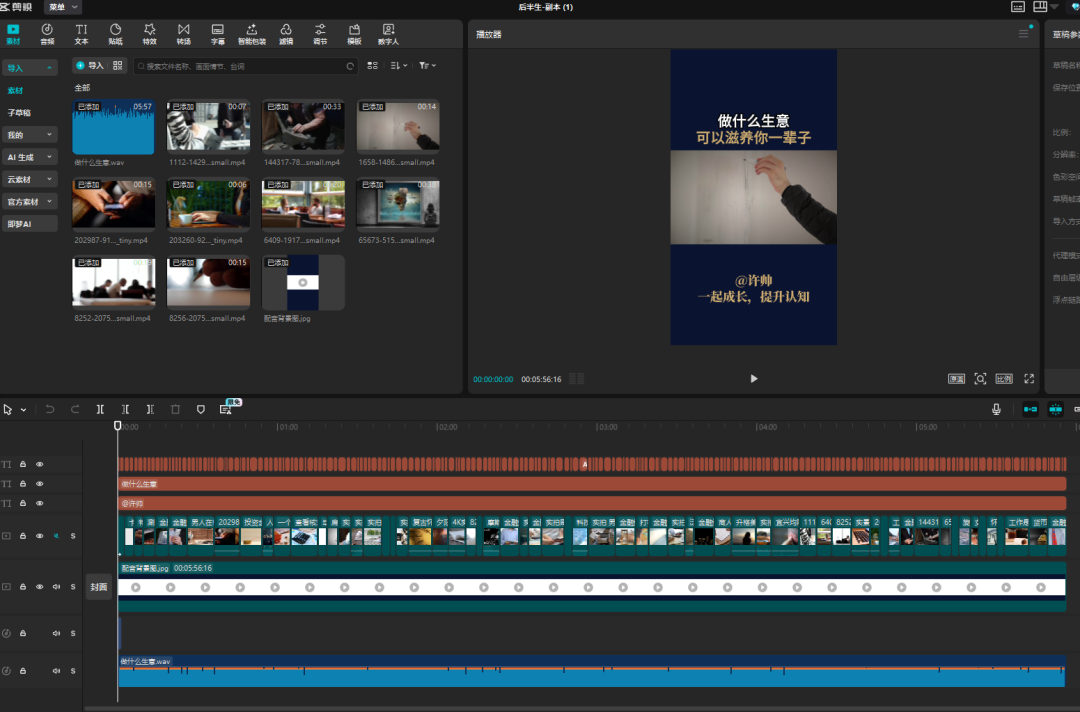1080x712 pixels.
Task: Open the 文本 (text) panel
Action: click(x=81, y=34)
